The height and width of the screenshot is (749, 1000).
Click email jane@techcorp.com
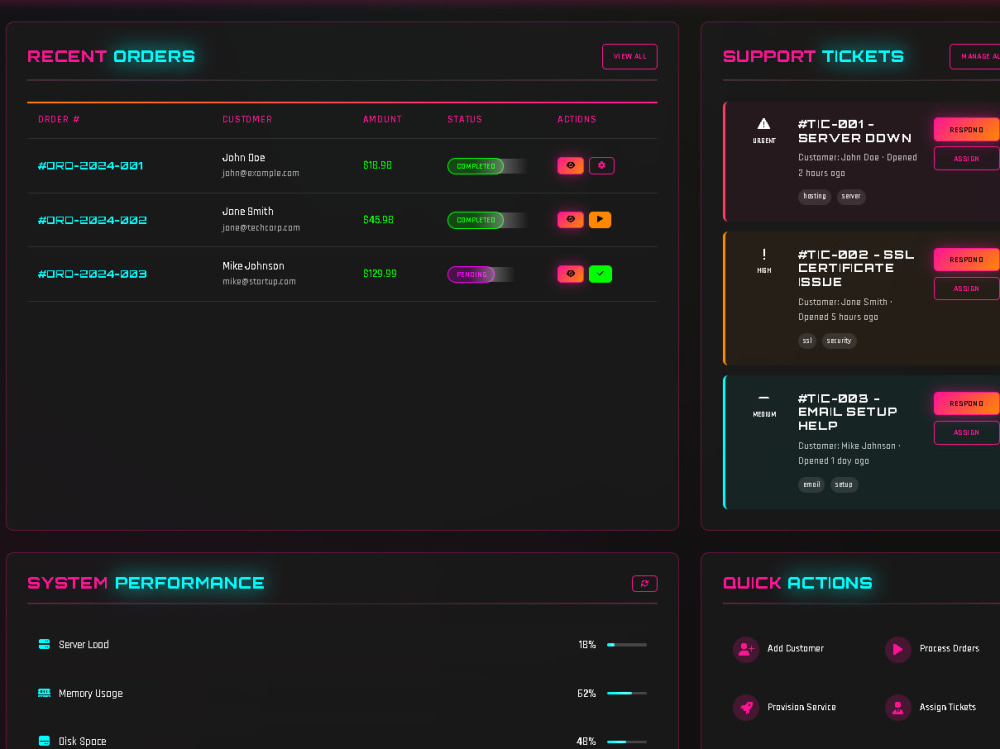pos(261,228)
